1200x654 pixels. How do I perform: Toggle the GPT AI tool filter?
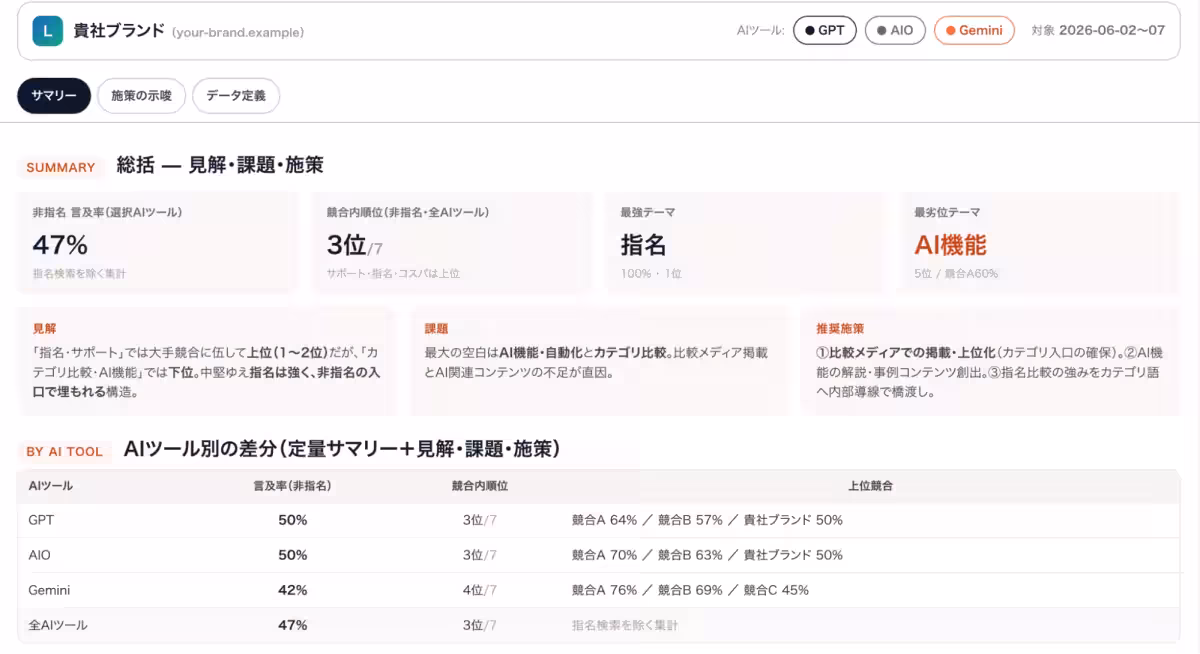click(x=825, y=30)
